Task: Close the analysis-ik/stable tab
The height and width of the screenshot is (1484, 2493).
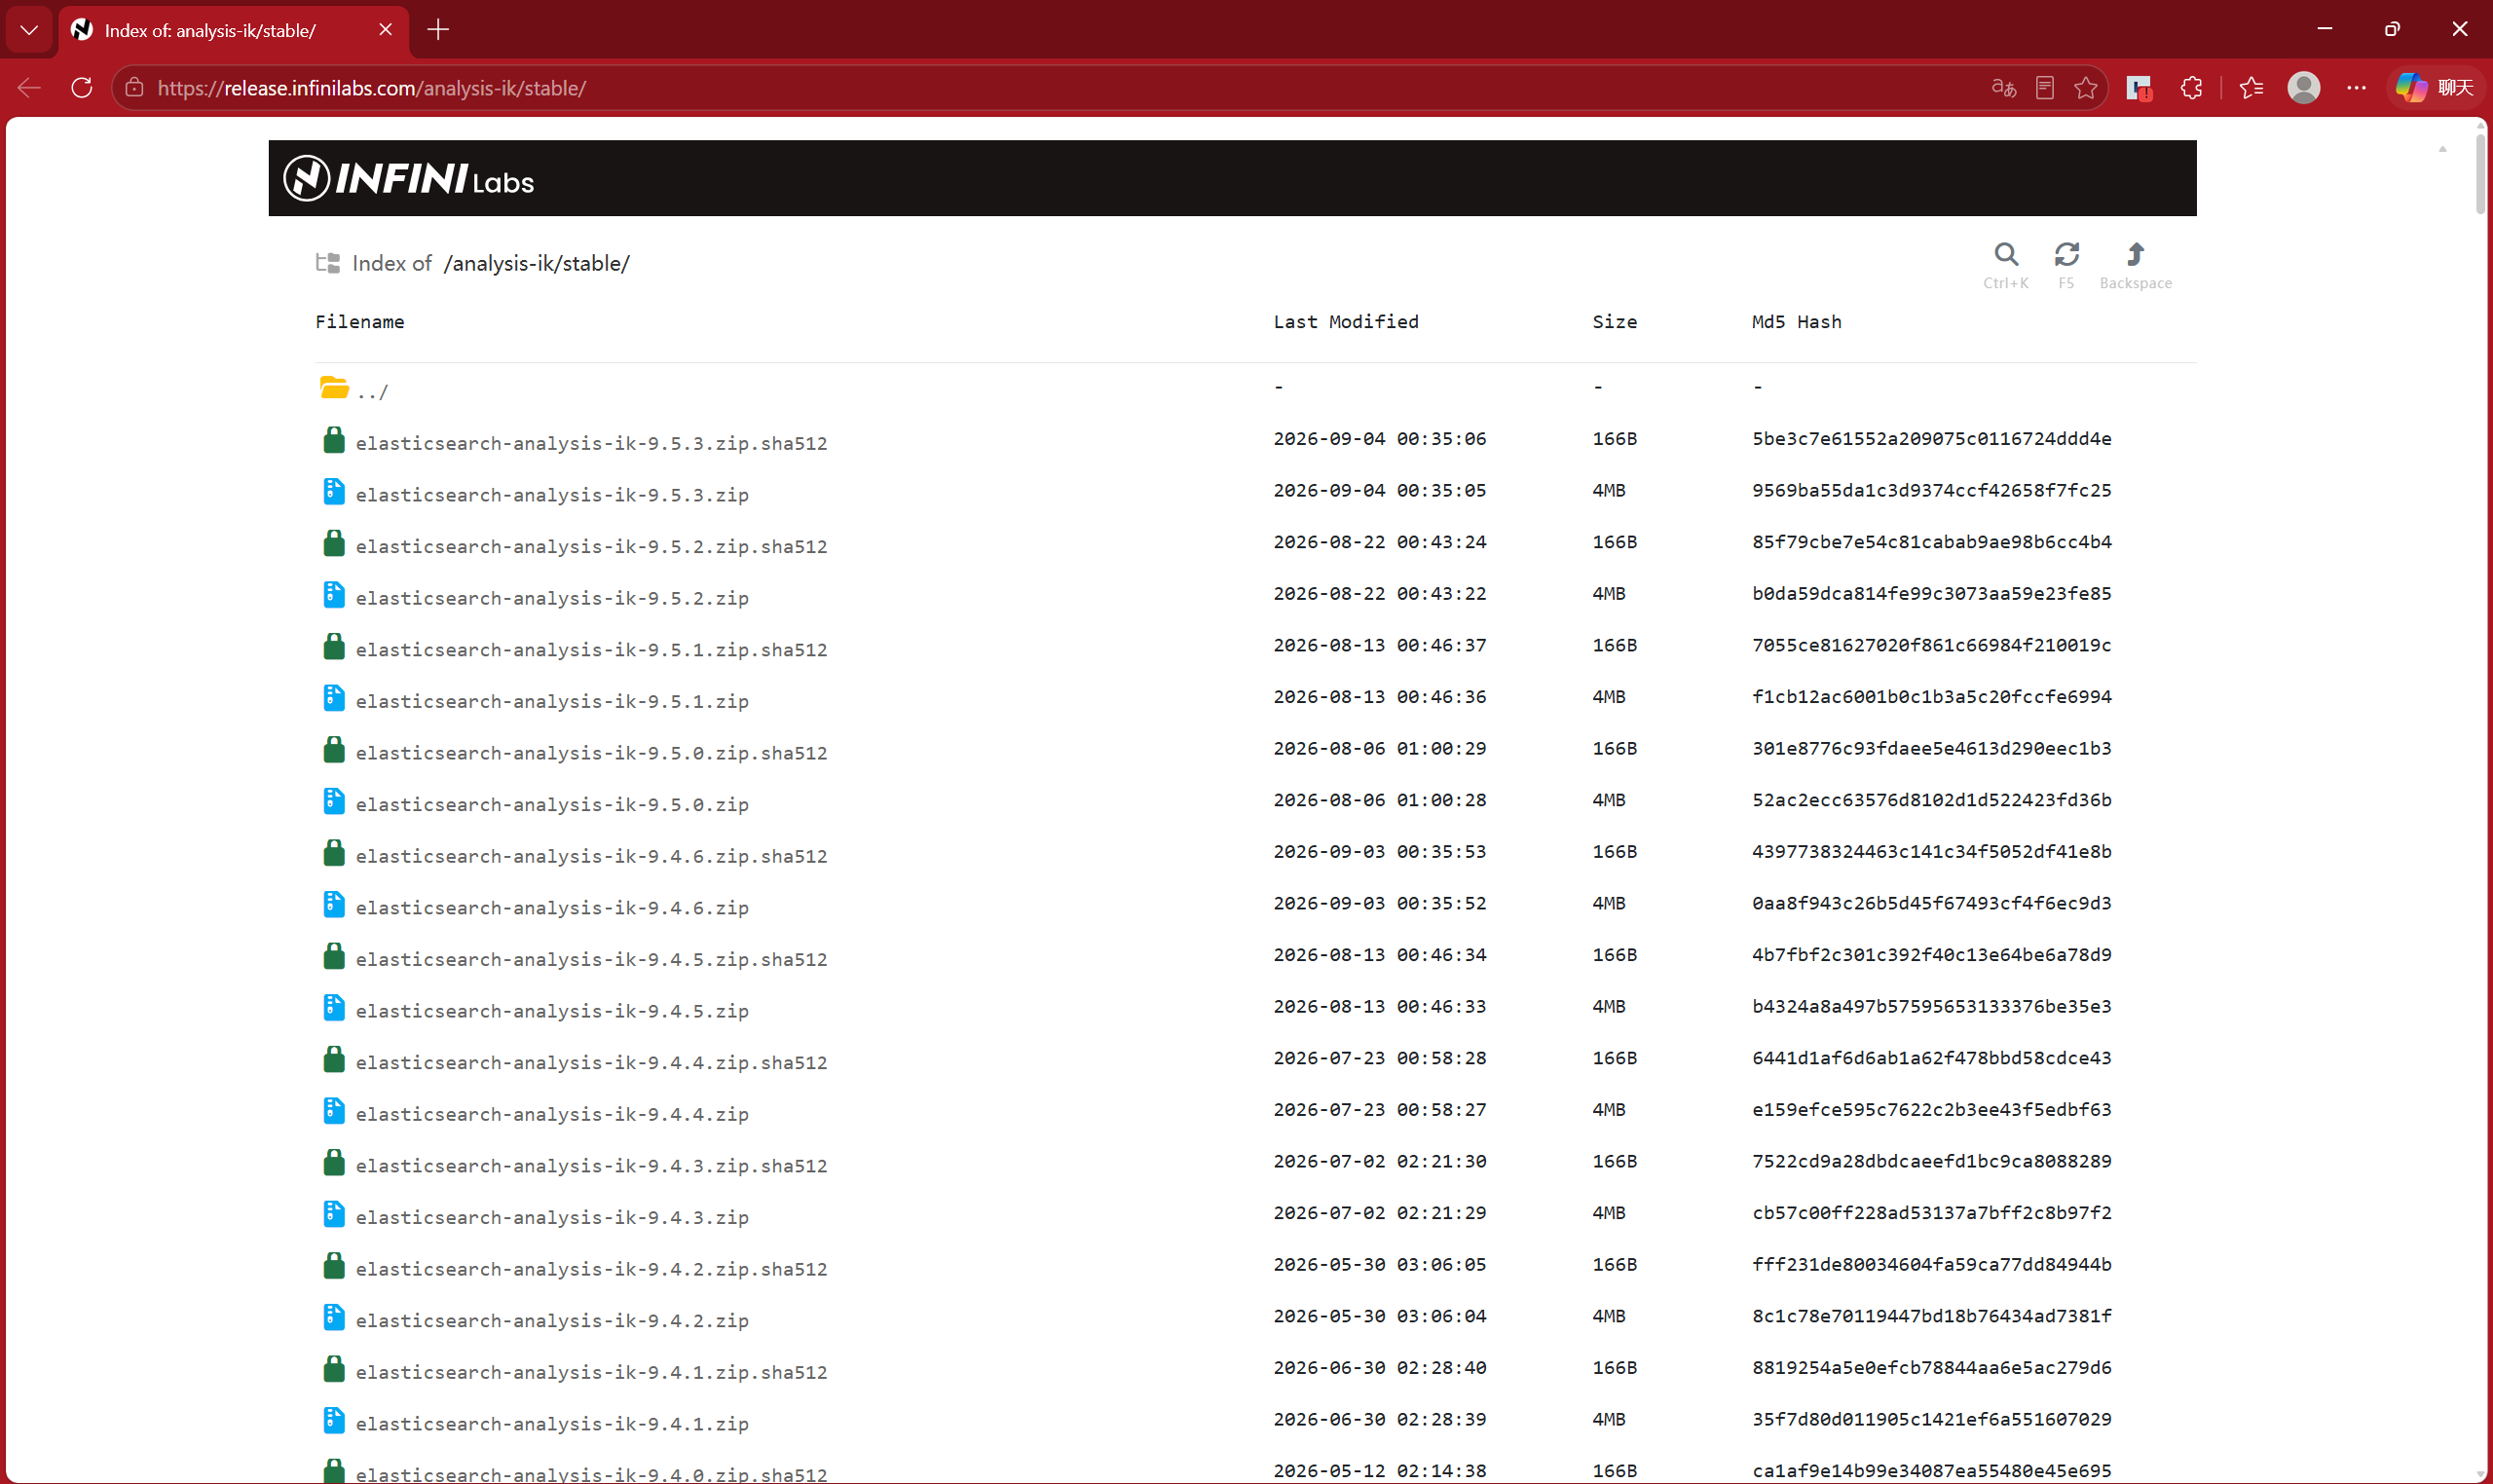Action: (385, 30)
